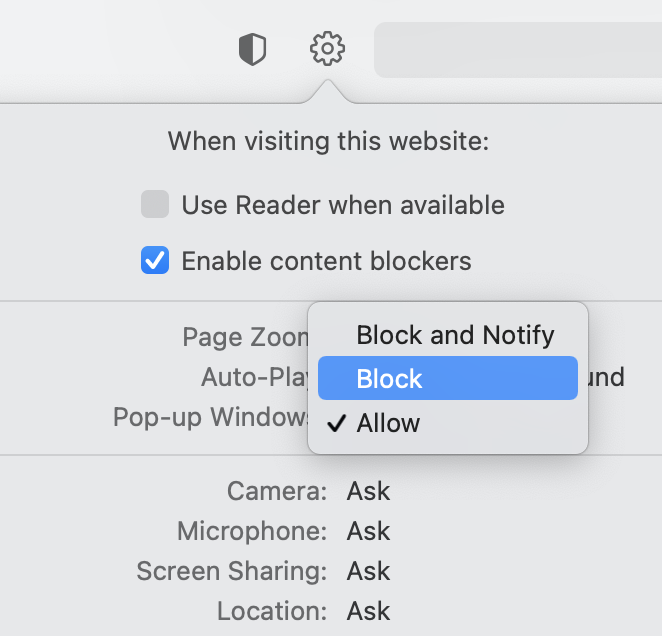Pick the checked Allow menu entry
662x636 pixels.
(388, 423)
